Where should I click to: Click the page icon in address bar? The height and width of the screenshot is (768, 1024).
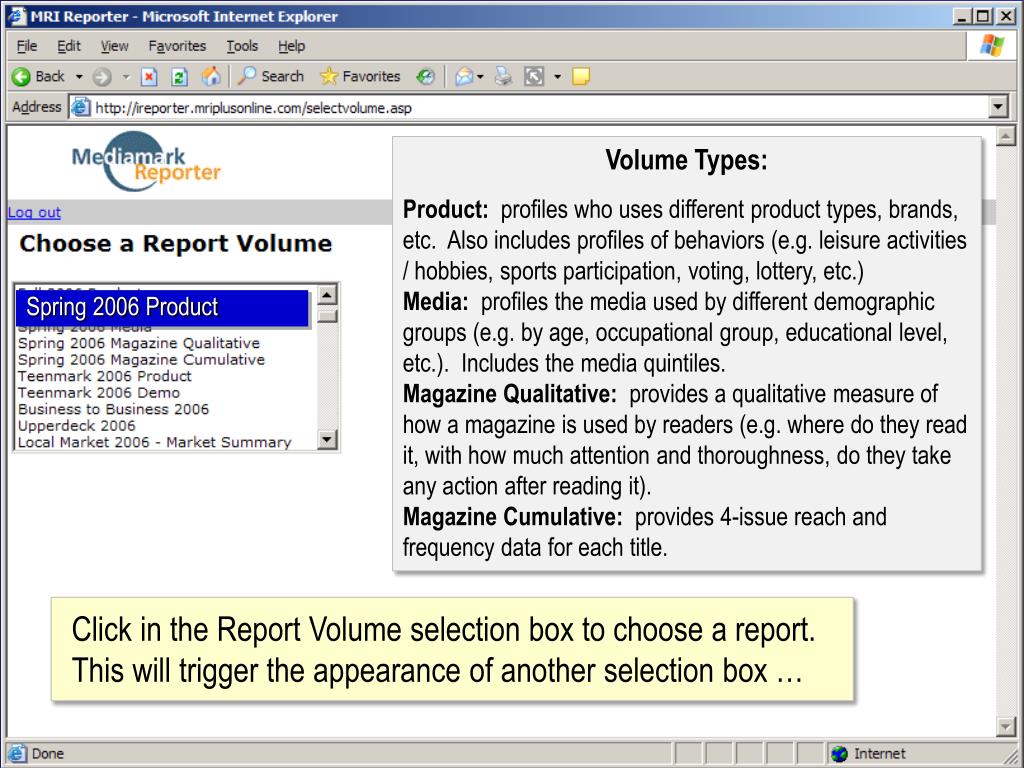click(x=80, y=107)
